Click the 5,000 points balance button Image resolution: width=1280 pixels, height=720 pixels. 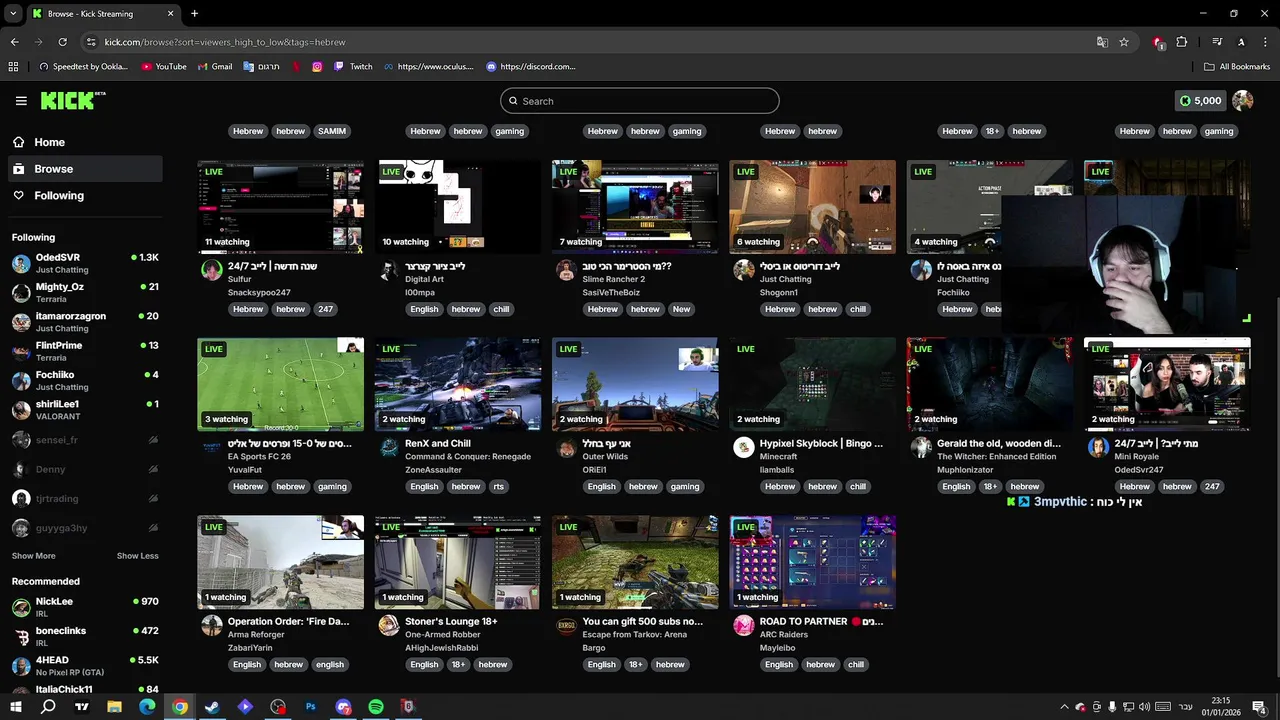tap(1201, 101)
